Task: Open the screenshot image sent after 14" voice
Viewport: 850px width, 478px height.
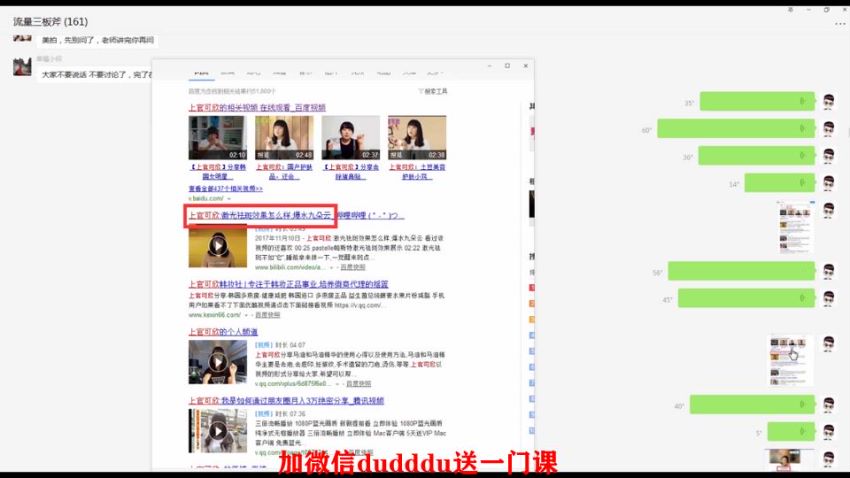Action: (795, 227)
